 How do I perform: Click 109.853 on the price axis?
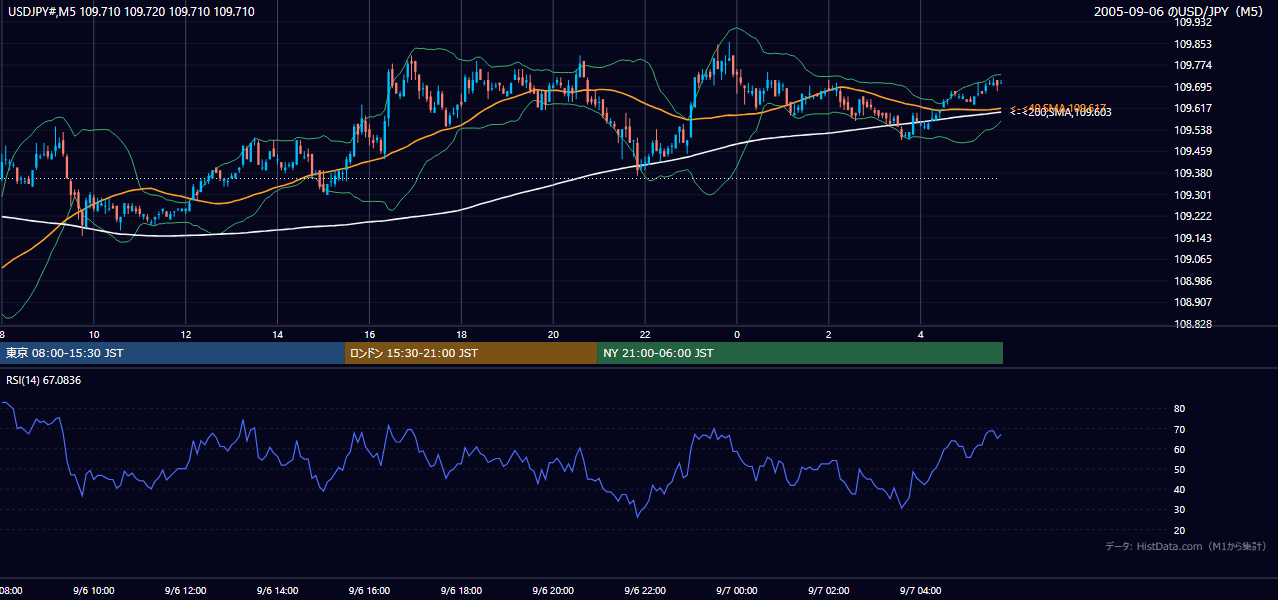1192,44
